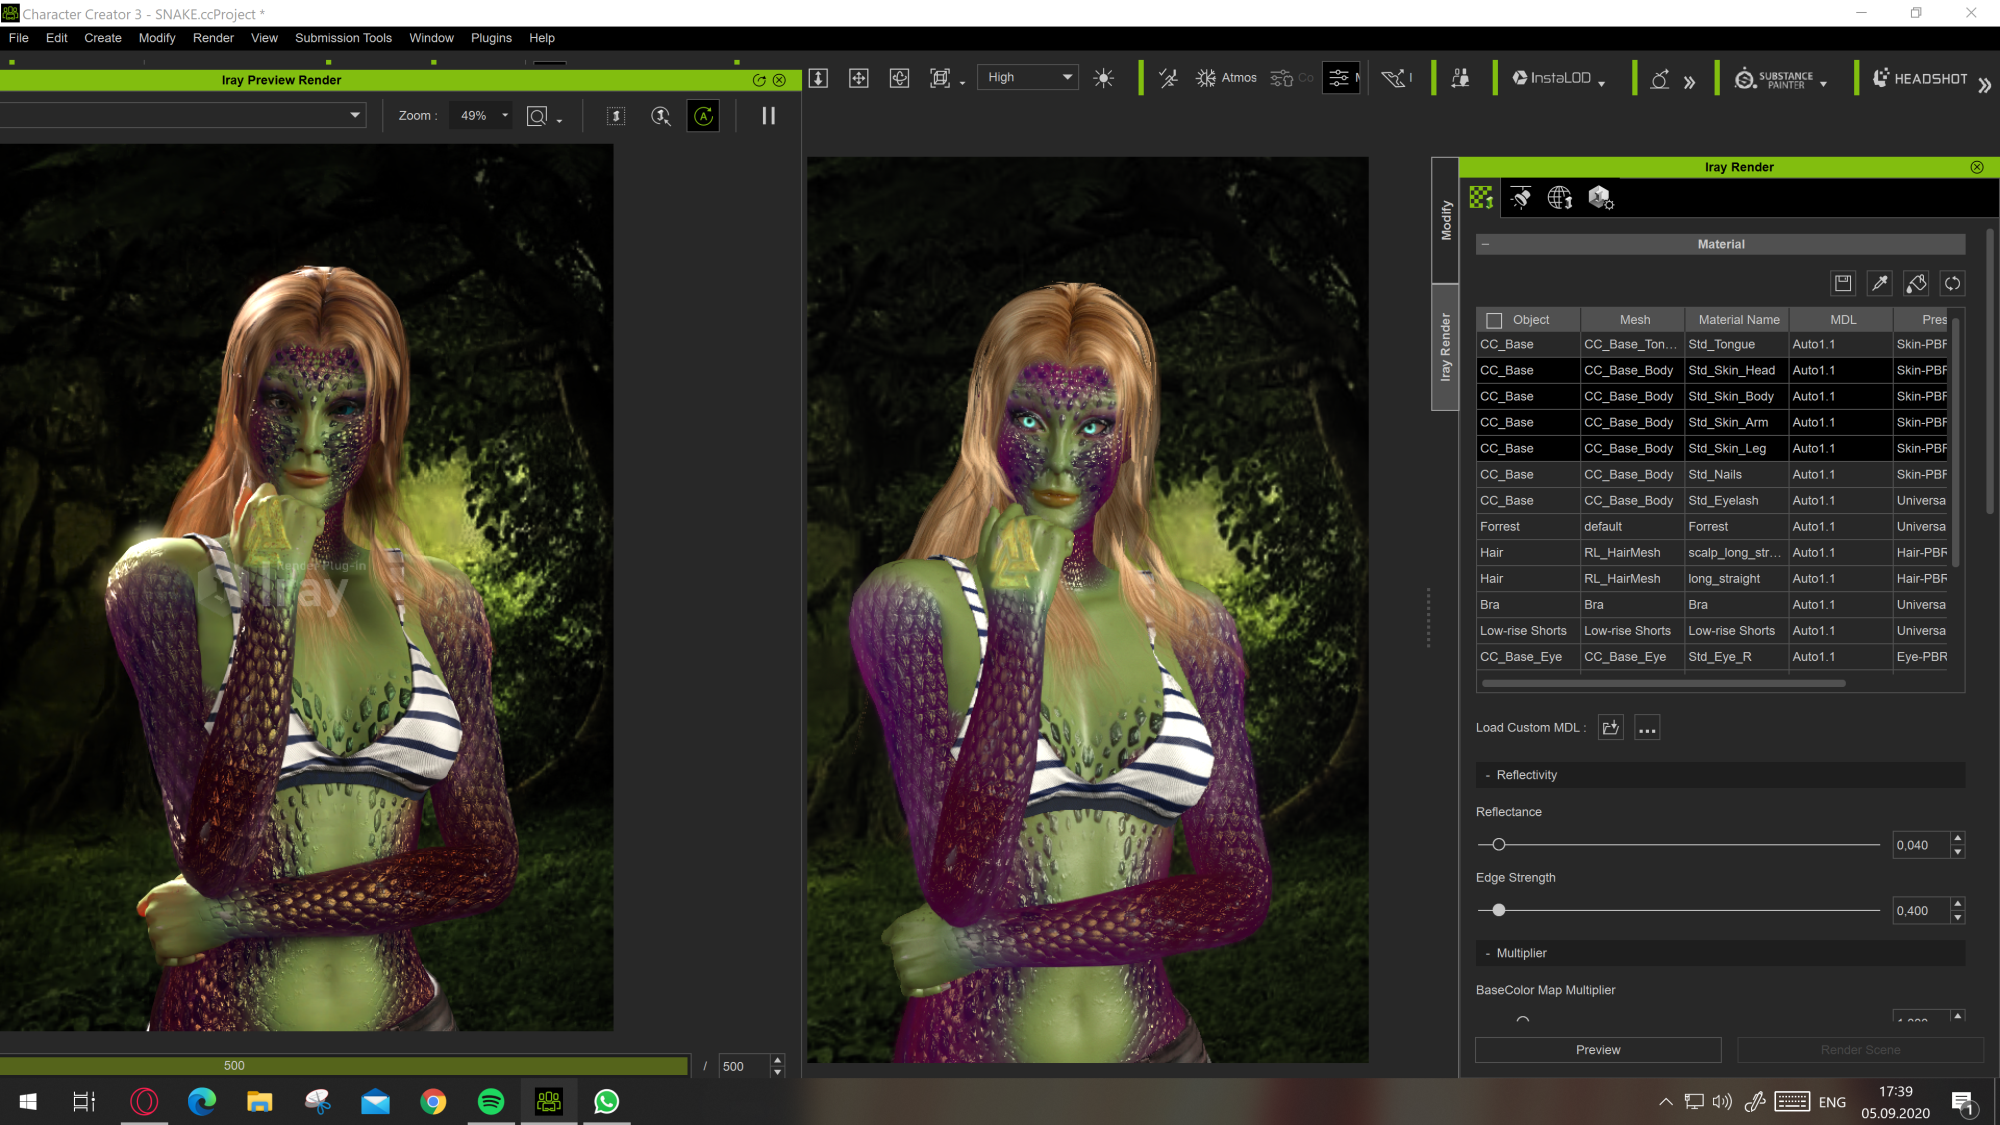
Task: Click the zoom fit magnifier icon
Action: tap(537, 116)
